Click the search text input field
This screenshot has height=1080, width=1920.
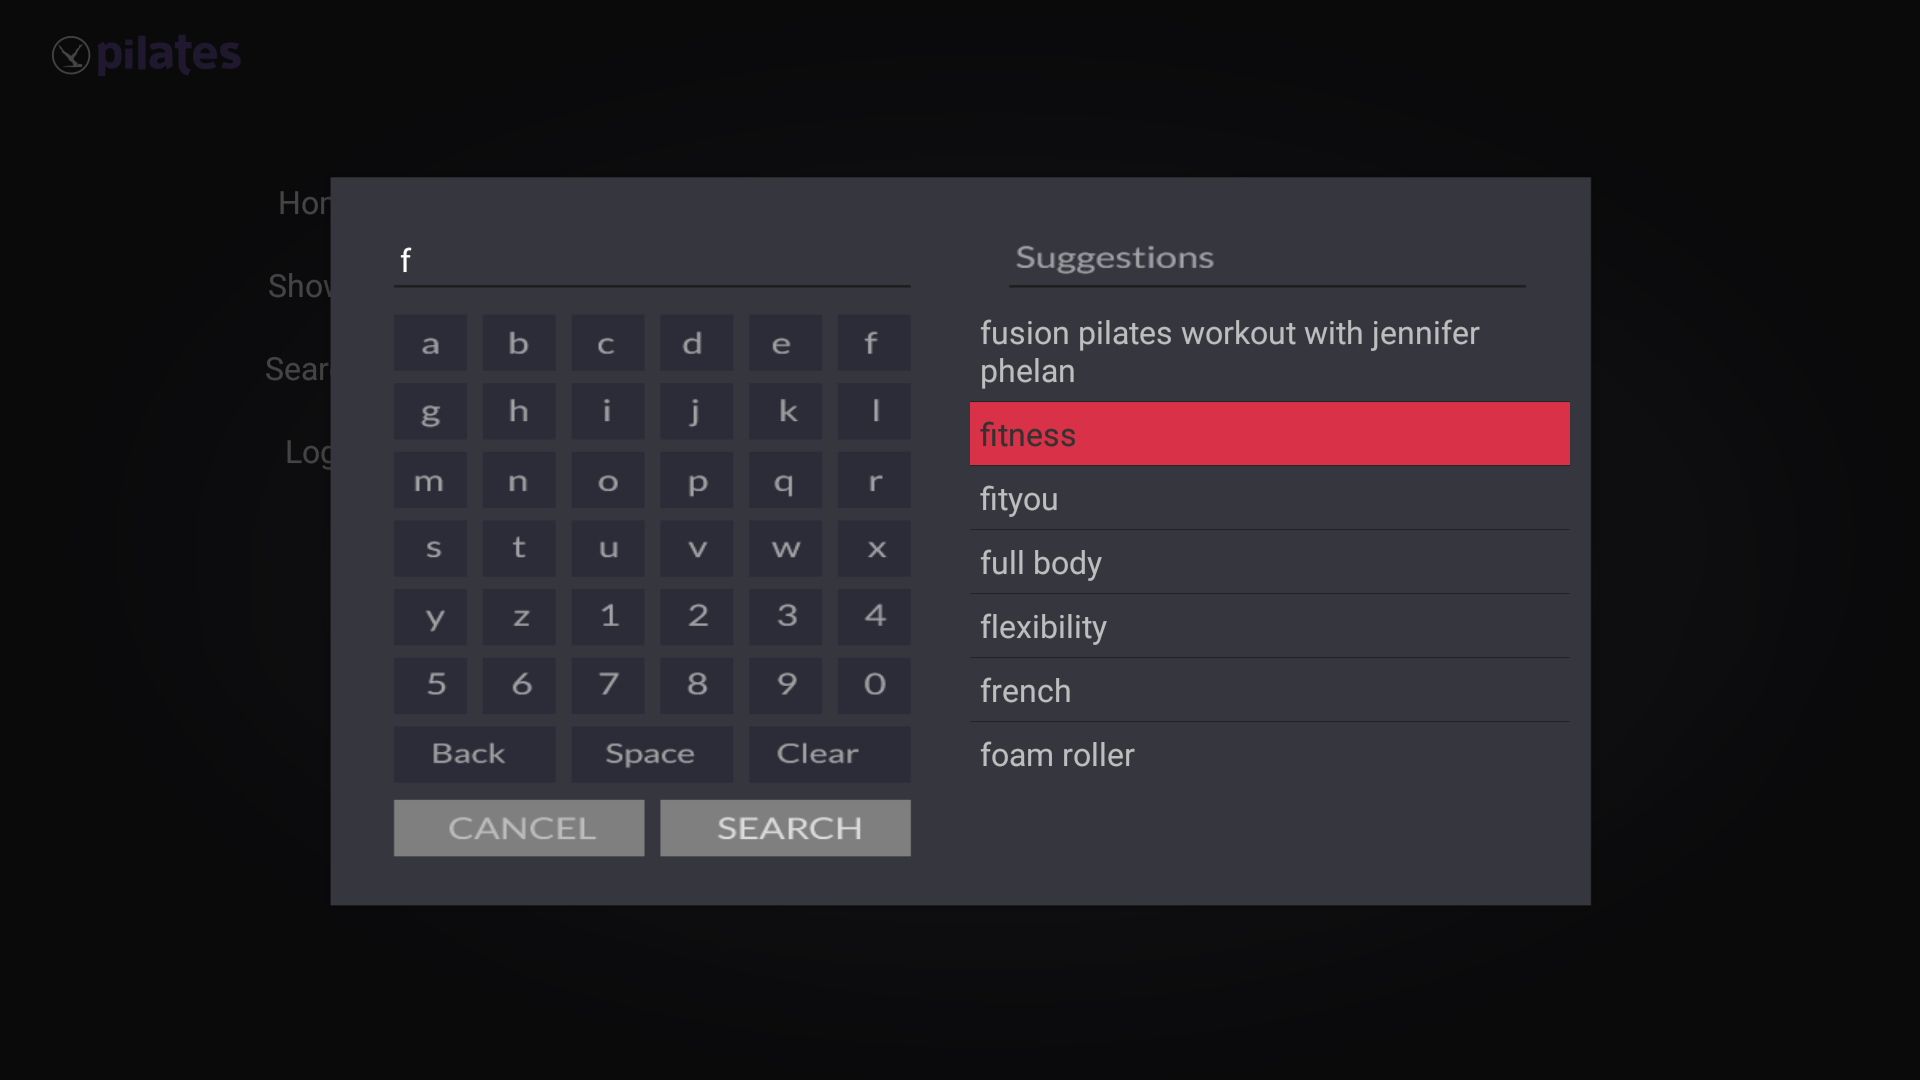tap(651, 261)
